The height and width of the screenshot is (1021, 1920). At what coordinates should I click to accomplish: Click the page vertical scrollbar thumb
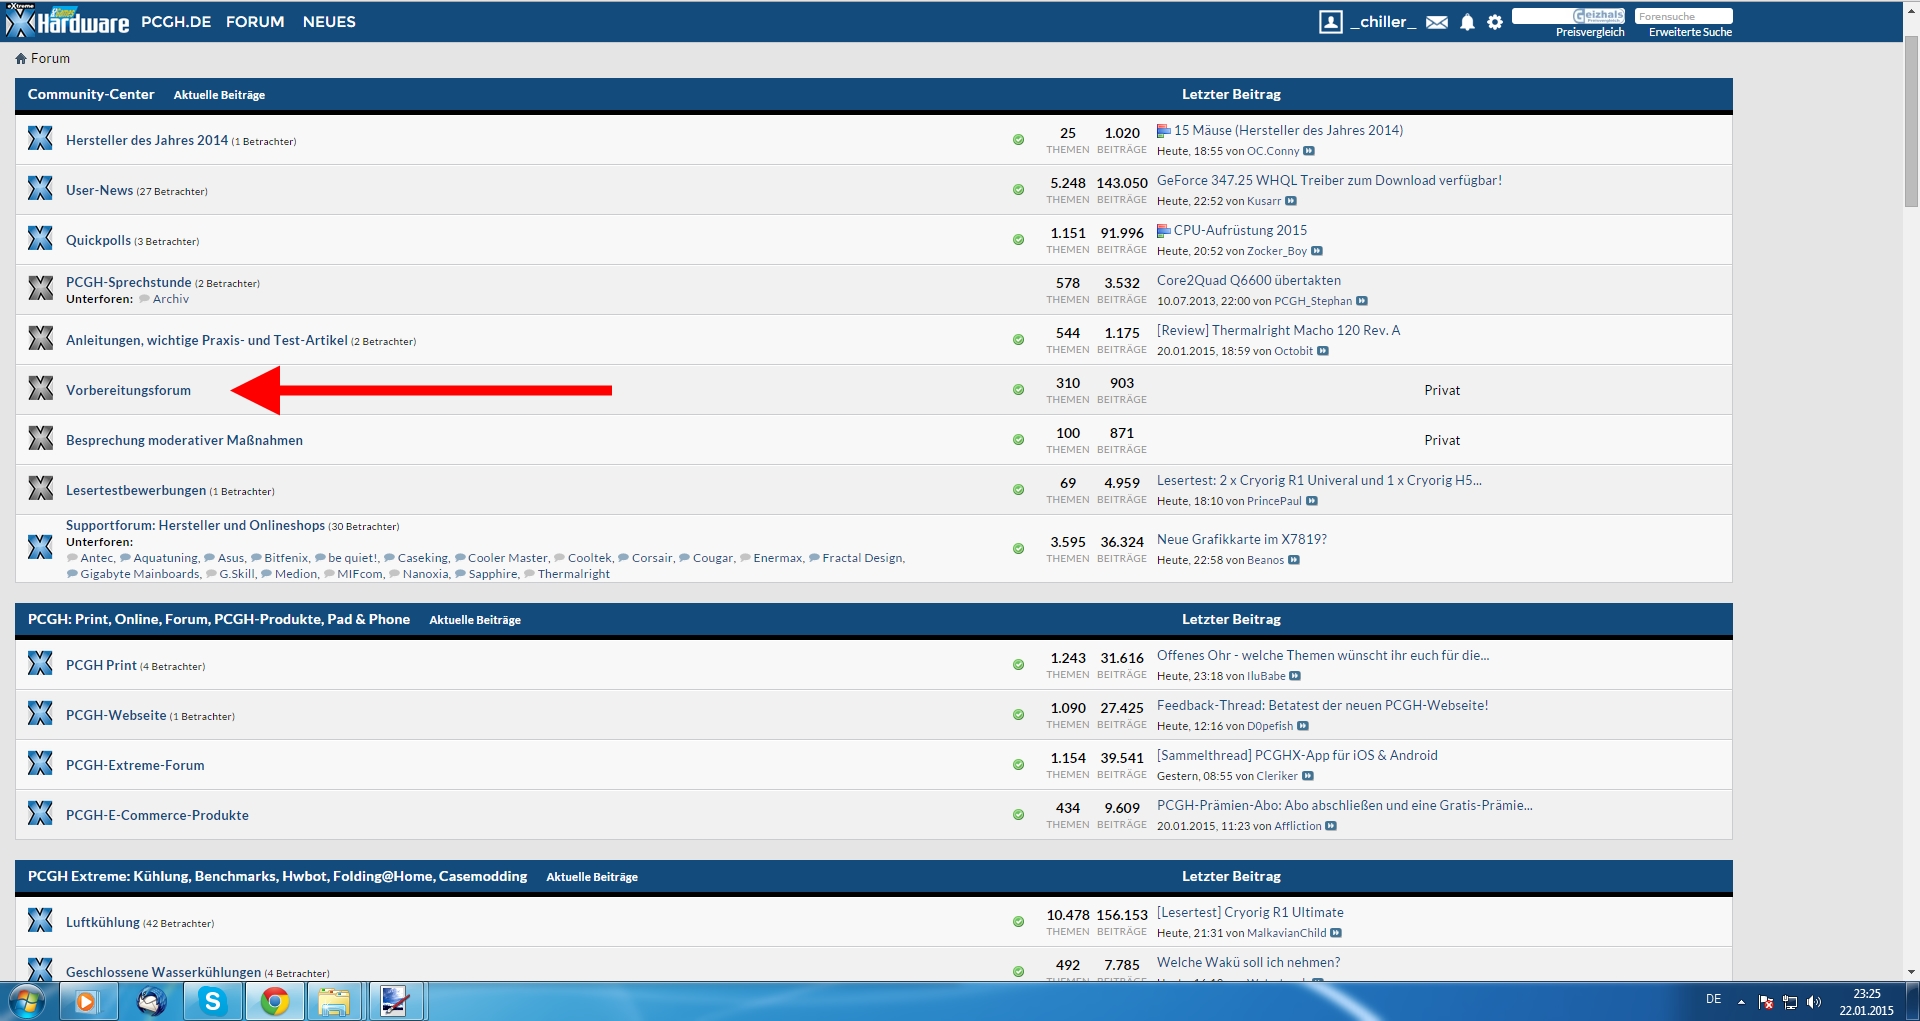[1911, 121]
